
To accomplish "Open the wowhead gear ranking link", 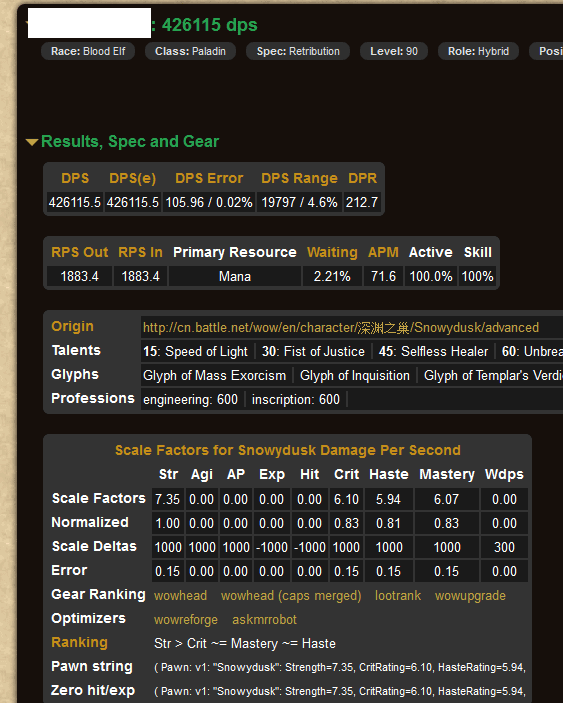I will [x=180, y=595].
